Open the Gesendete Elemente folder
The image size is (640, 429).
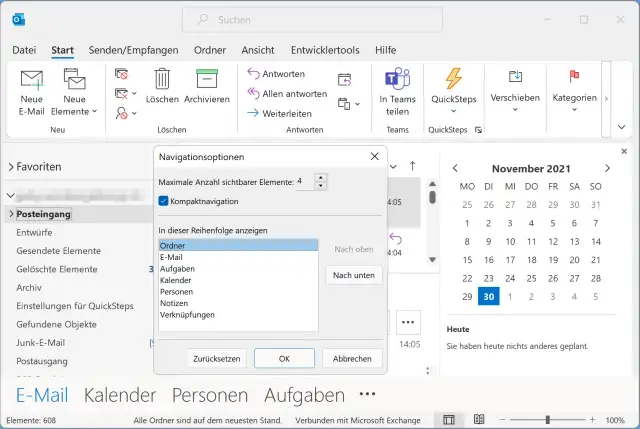tap(58, 251)
